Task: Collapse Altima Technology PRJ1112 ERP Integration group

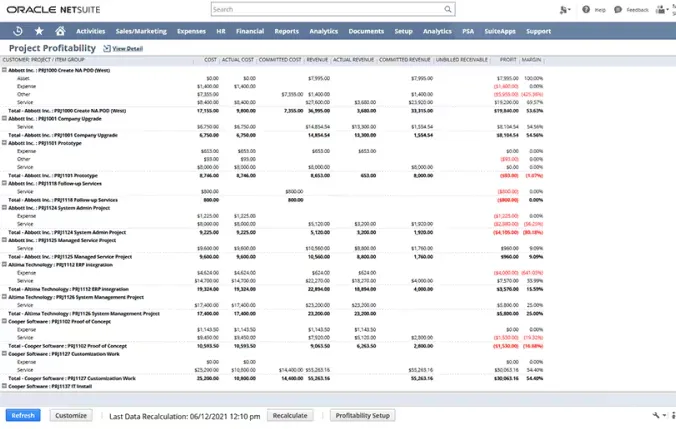Action: [4, 264]
